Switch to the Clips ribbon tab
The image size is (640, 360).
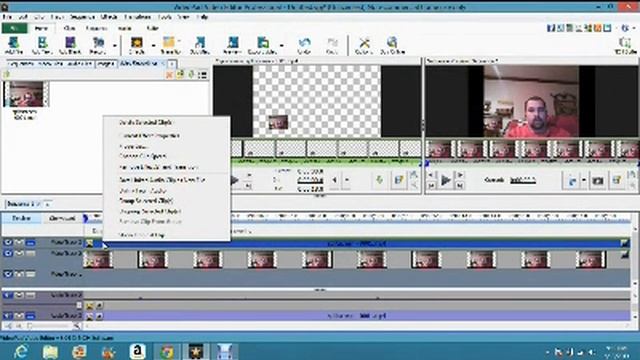(70, 28)
